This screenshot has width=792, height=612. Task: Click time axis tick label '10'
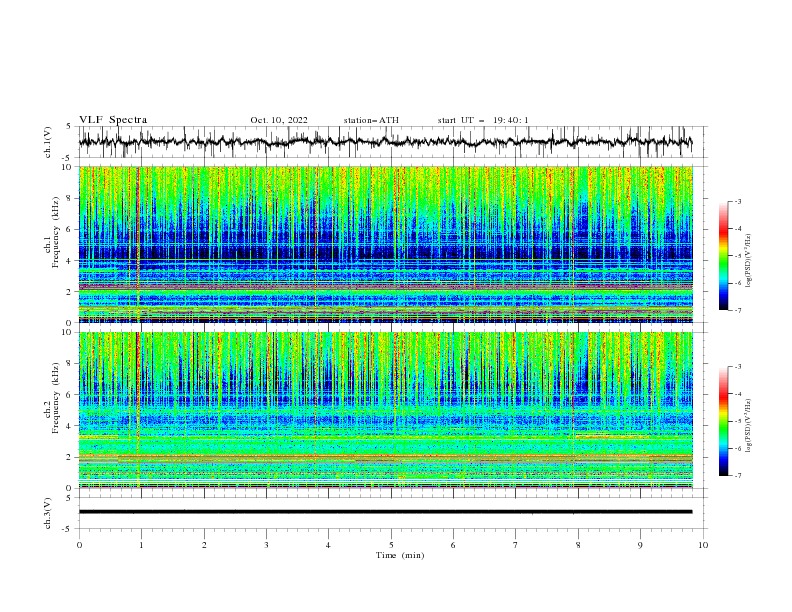coord(703,545)
